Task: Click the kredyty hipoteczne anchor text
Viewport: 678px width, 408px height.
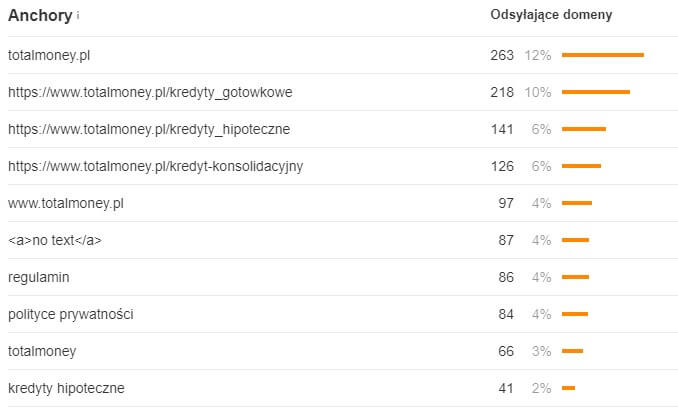Action: click(x=66, y=388)
